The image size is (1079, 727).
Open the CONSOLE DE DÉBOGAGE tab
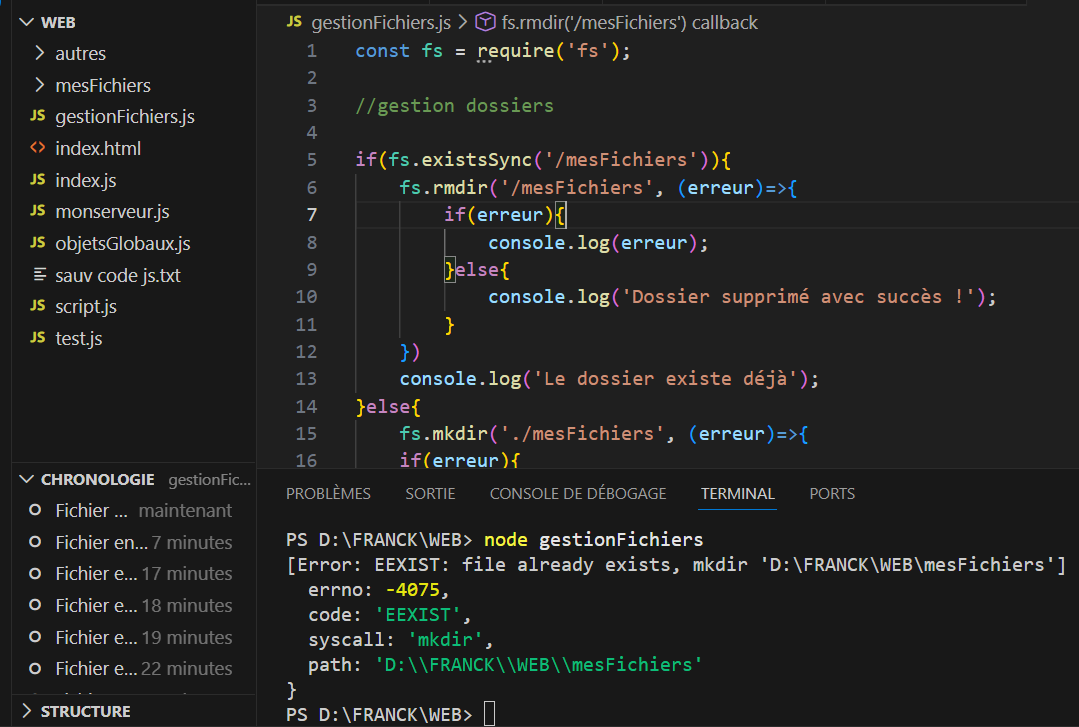point(577,494)
